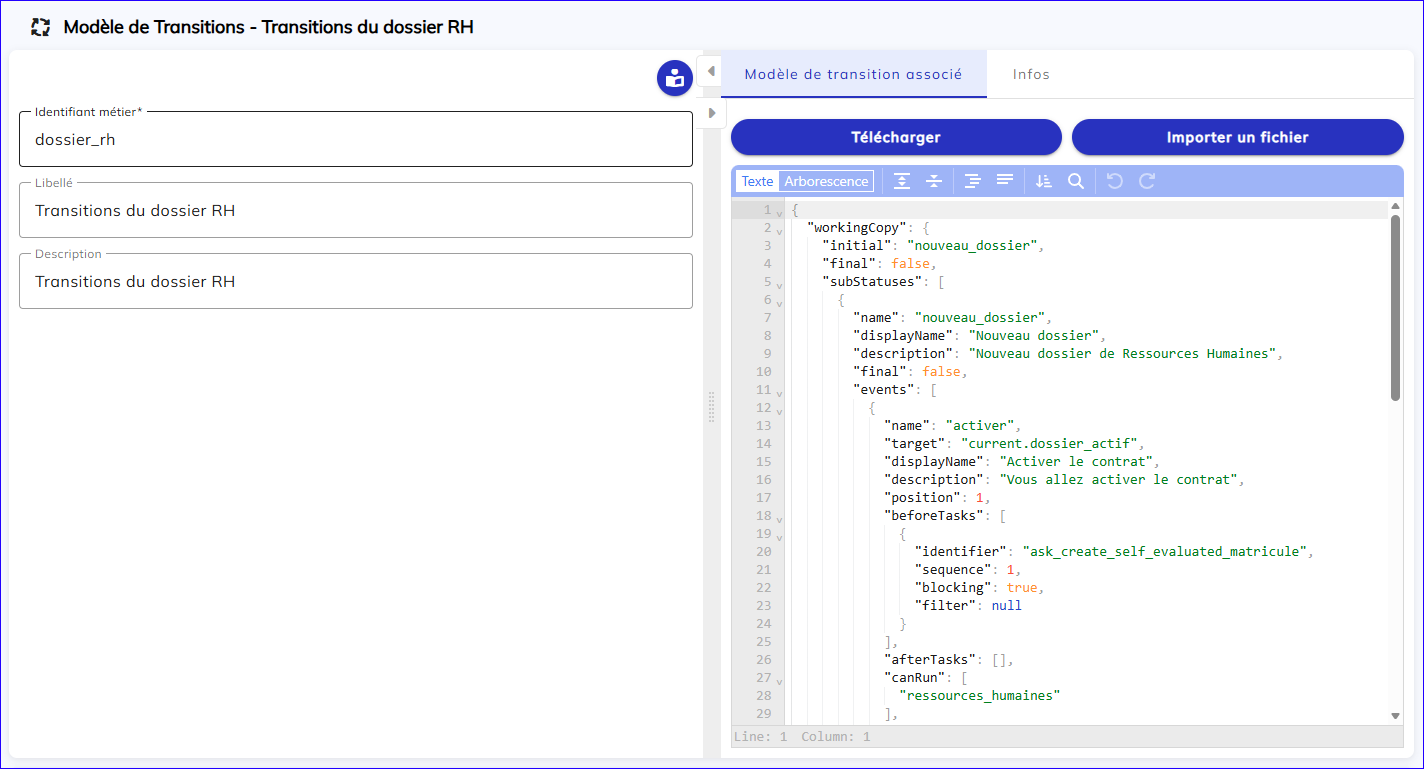Click the "Activer le contrat" value

click(x=1077, y=461)
